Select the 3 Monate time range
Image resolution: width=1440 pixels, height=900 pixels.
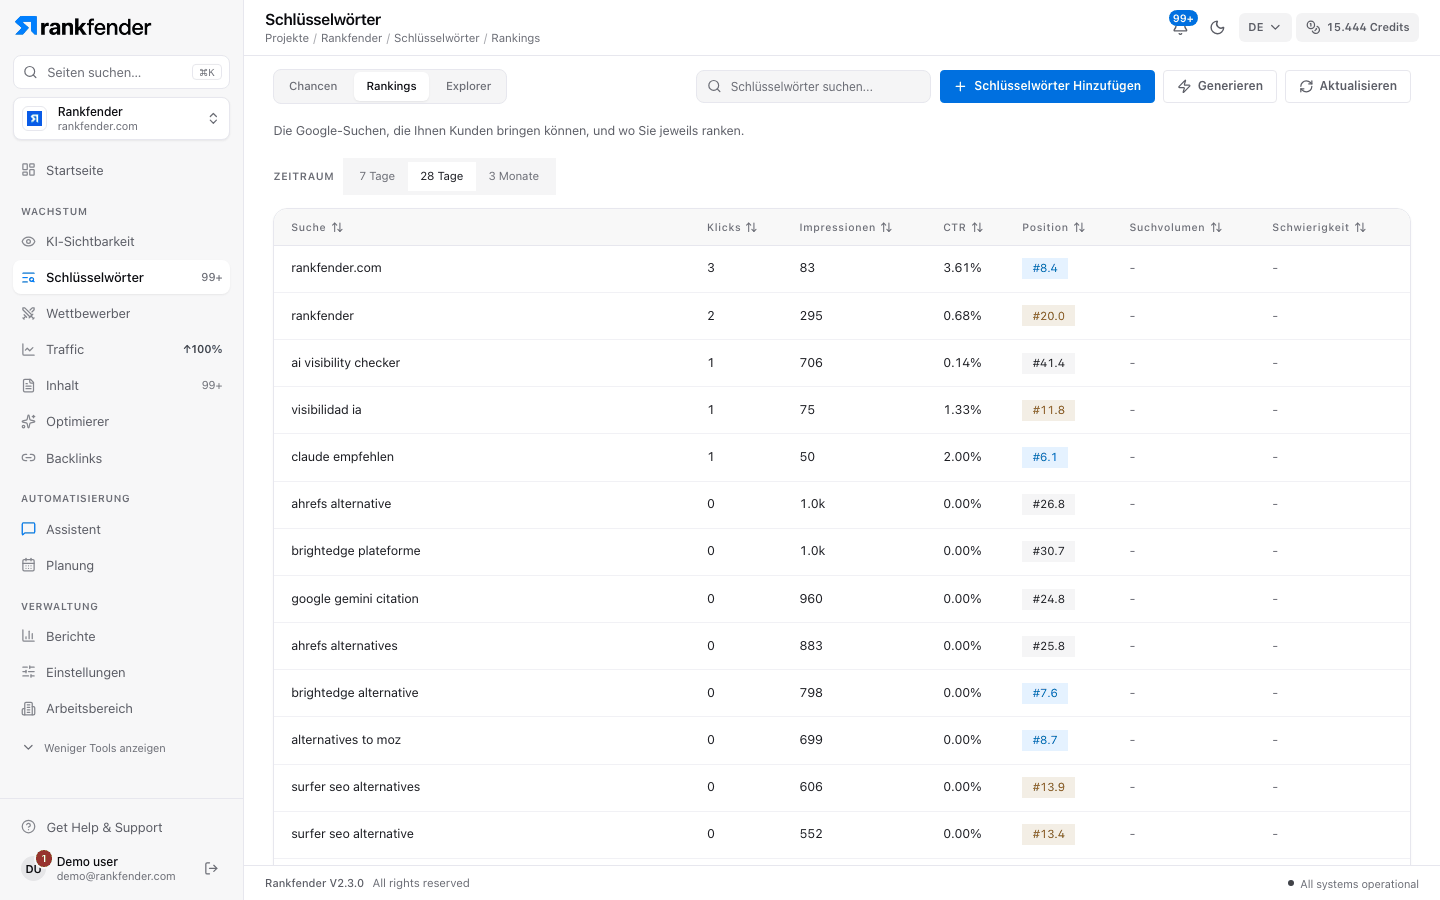[514, 176]
